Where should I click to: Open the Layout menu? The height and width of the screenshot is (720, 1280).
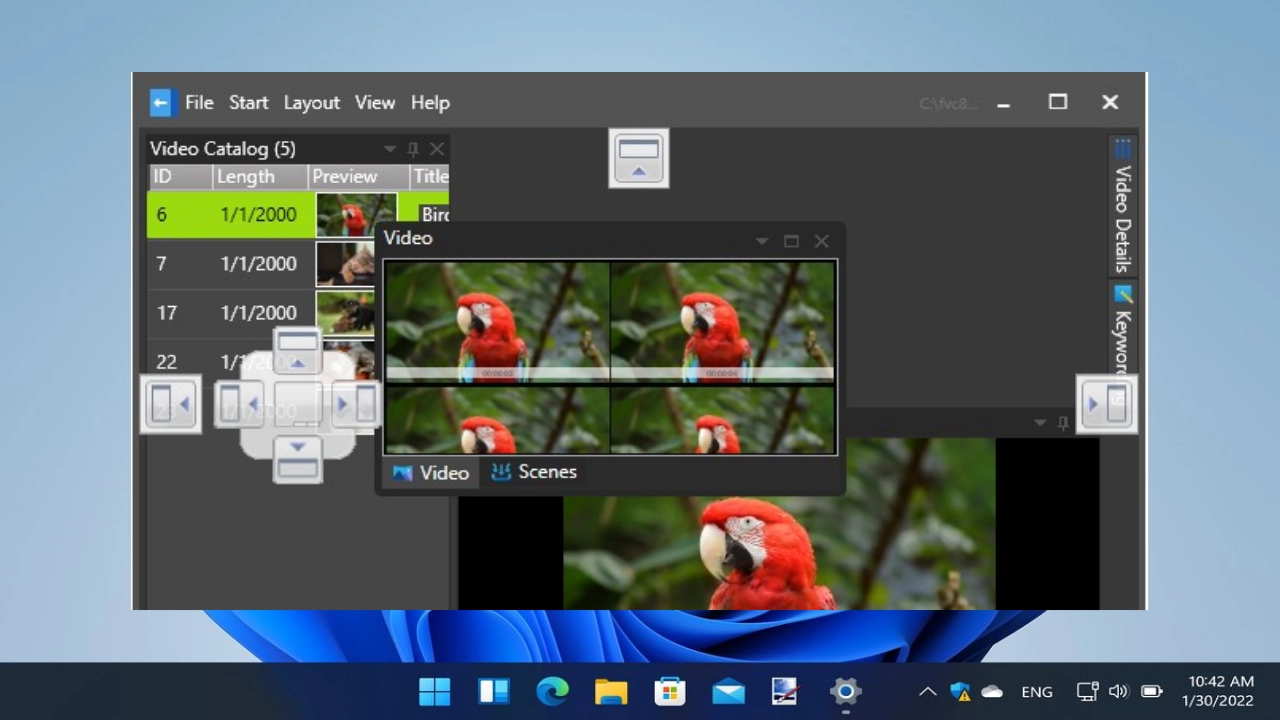[311, 102]
